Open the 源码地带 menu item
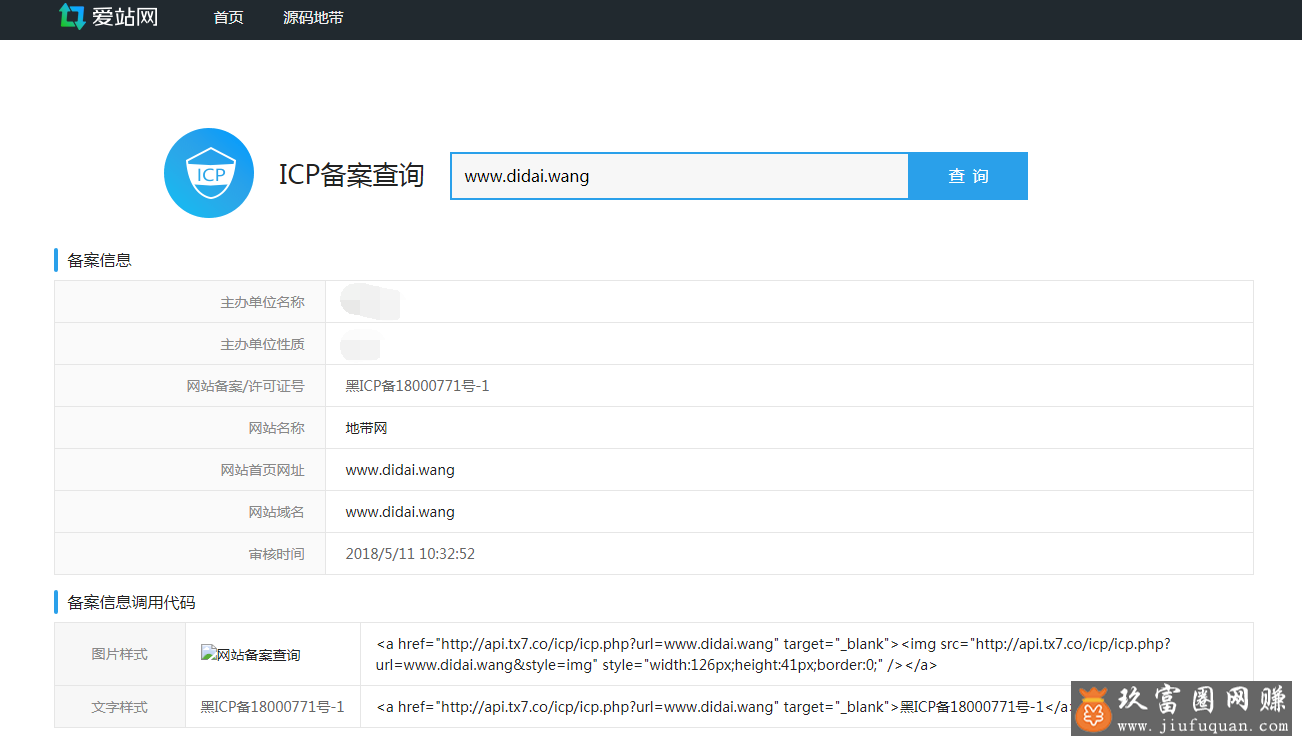The height and width of the screenshot is (744, 1302). pos(313,18)
